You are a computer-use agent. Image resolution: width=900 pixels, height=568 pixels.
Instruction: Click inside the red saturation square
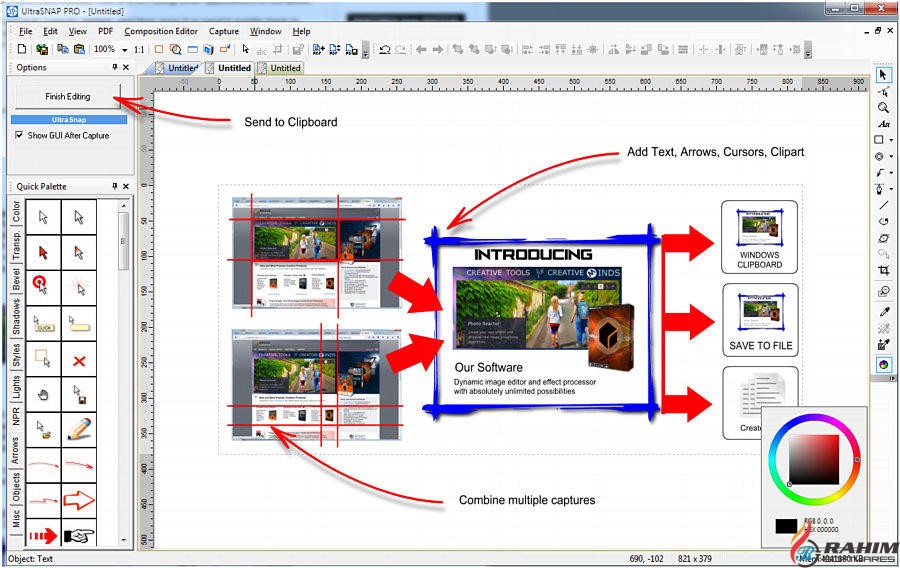tap(814, 460)
